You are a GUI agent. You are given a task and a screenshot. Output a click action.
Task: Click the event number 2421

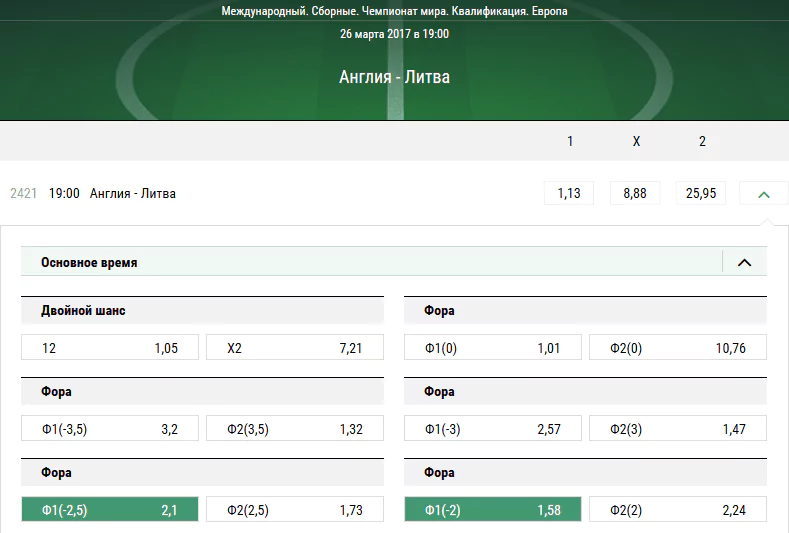23,194
